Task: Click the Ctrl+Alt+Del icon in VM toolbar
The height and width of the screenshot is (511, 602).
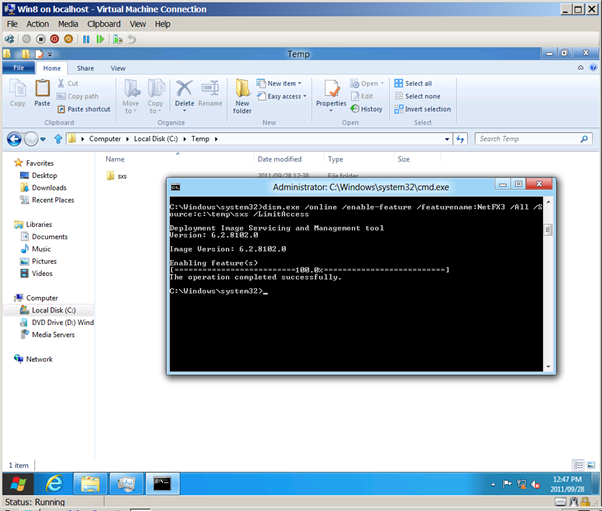Action: 9,39
